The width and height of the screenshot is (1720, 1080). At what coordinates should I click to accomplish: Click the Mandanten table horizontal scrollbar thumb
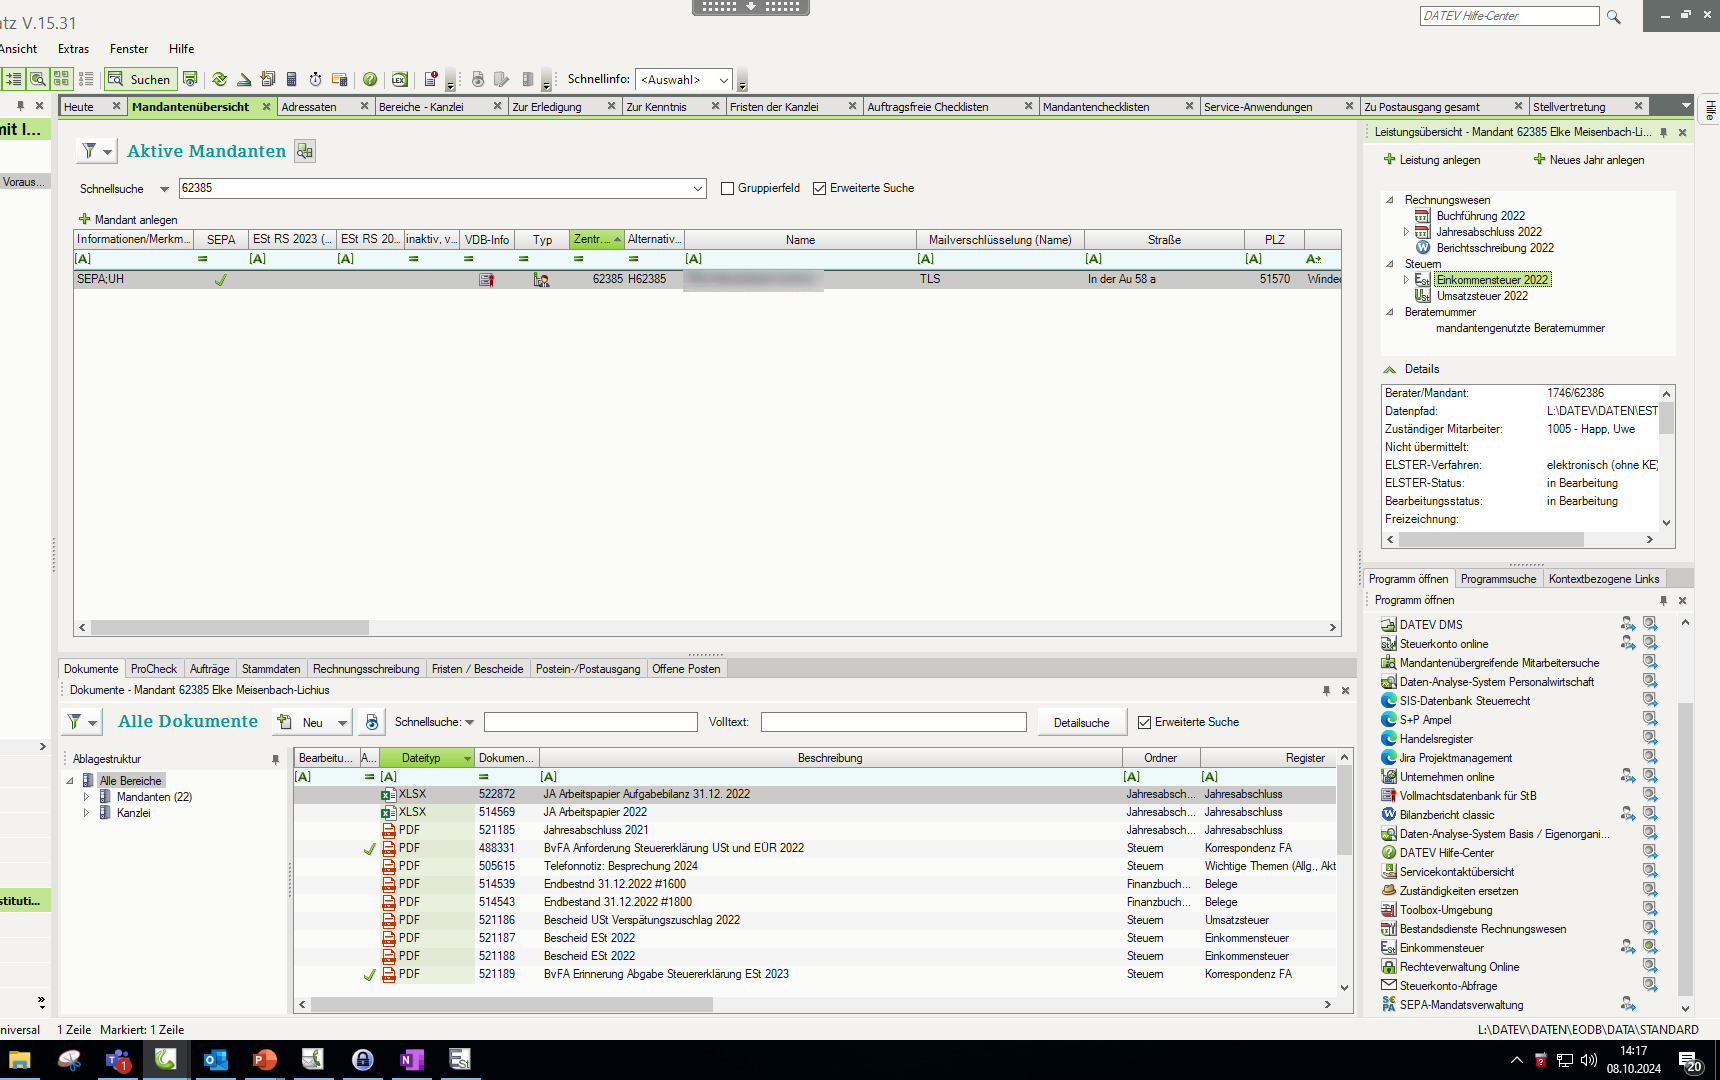(230, 628)
